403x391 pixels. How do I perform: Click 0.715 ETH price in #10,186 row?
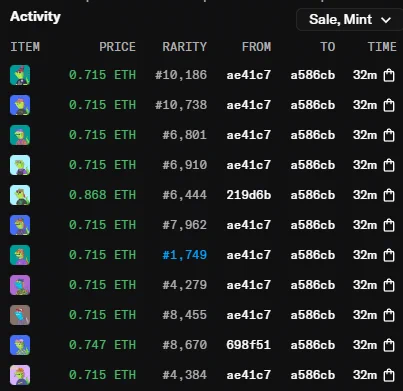point(103,75)
